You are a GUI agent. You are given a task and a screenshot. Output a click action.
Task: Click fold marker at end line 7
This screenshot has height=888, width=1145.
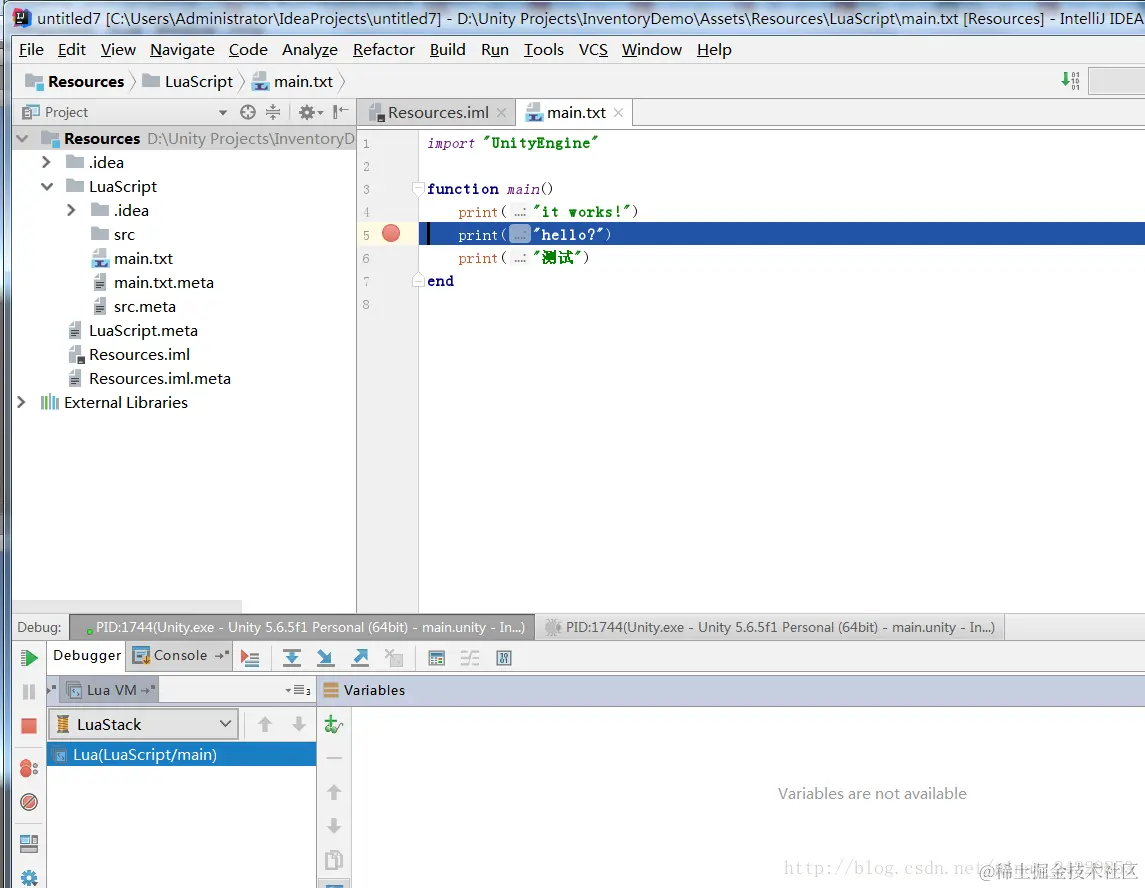point(418,280)
